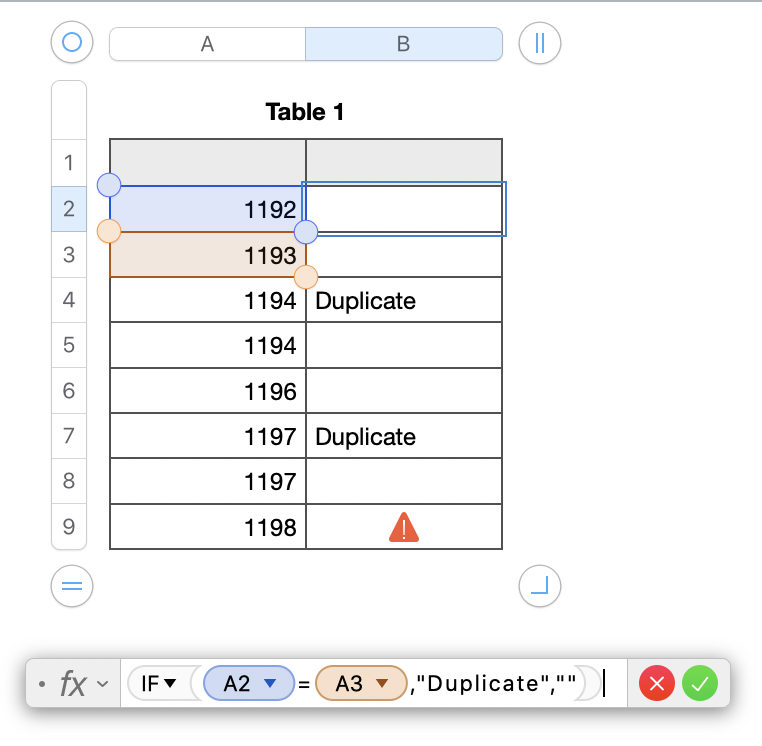
Task: Open the fx function menu
Action: coord(78,684)
